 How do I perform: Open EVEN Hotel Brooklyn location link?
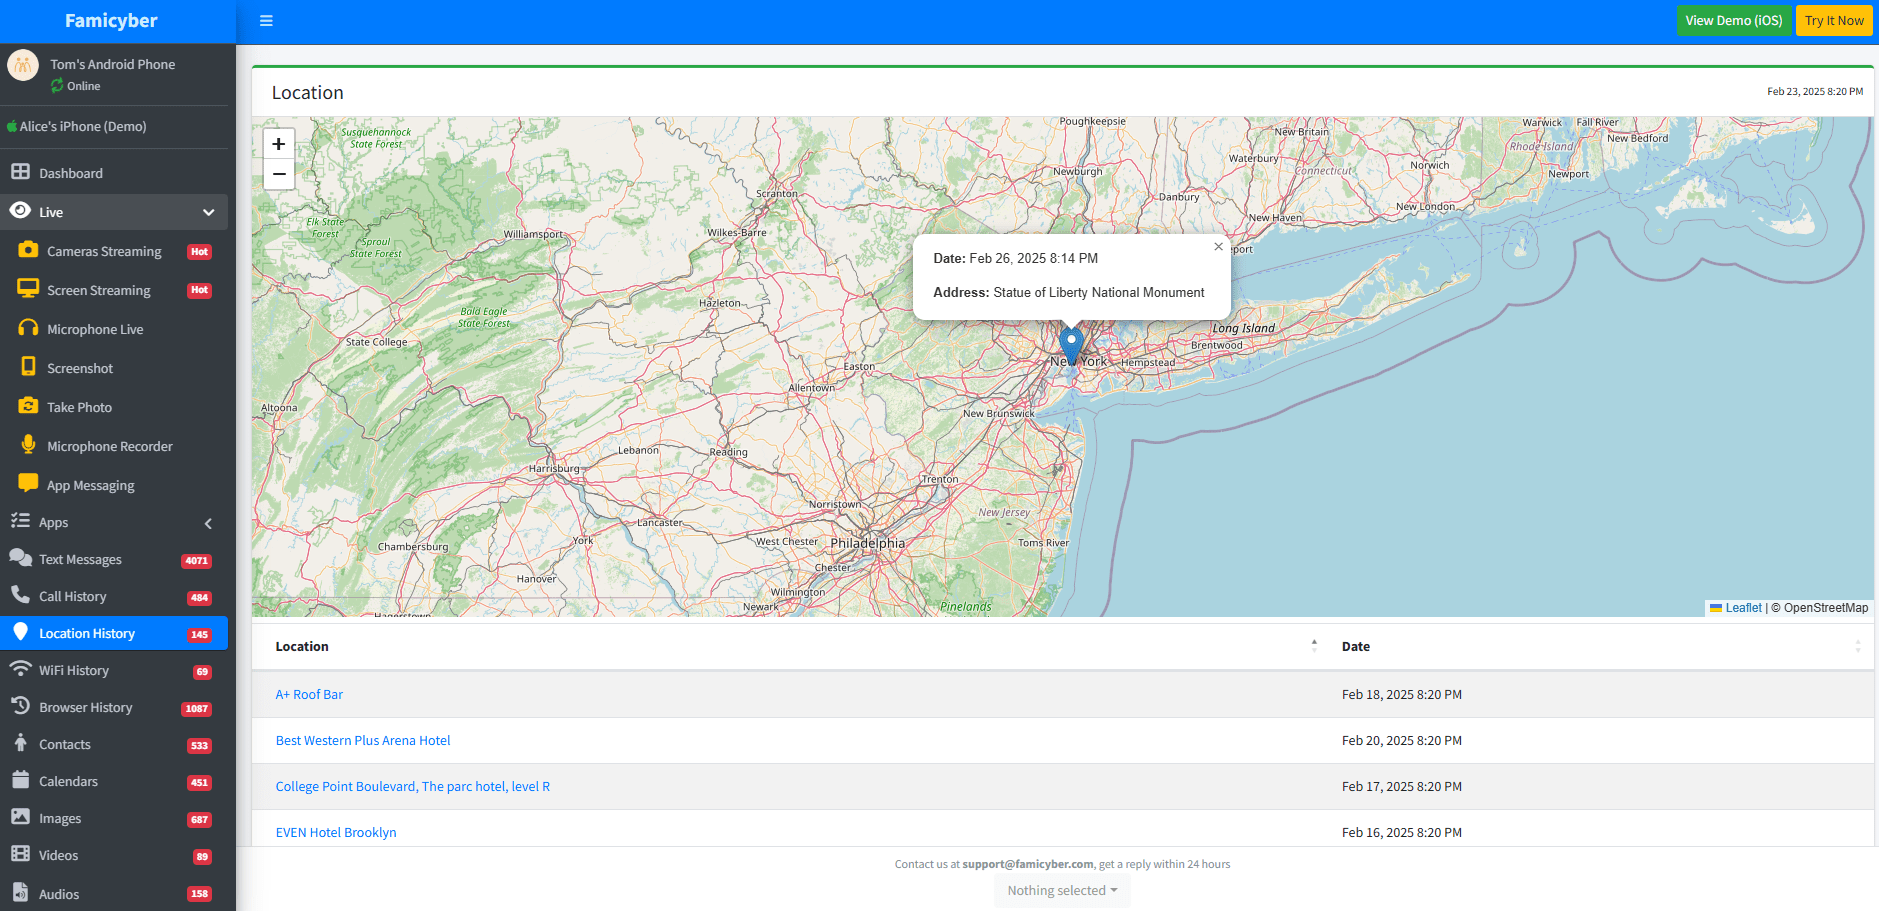336,832
